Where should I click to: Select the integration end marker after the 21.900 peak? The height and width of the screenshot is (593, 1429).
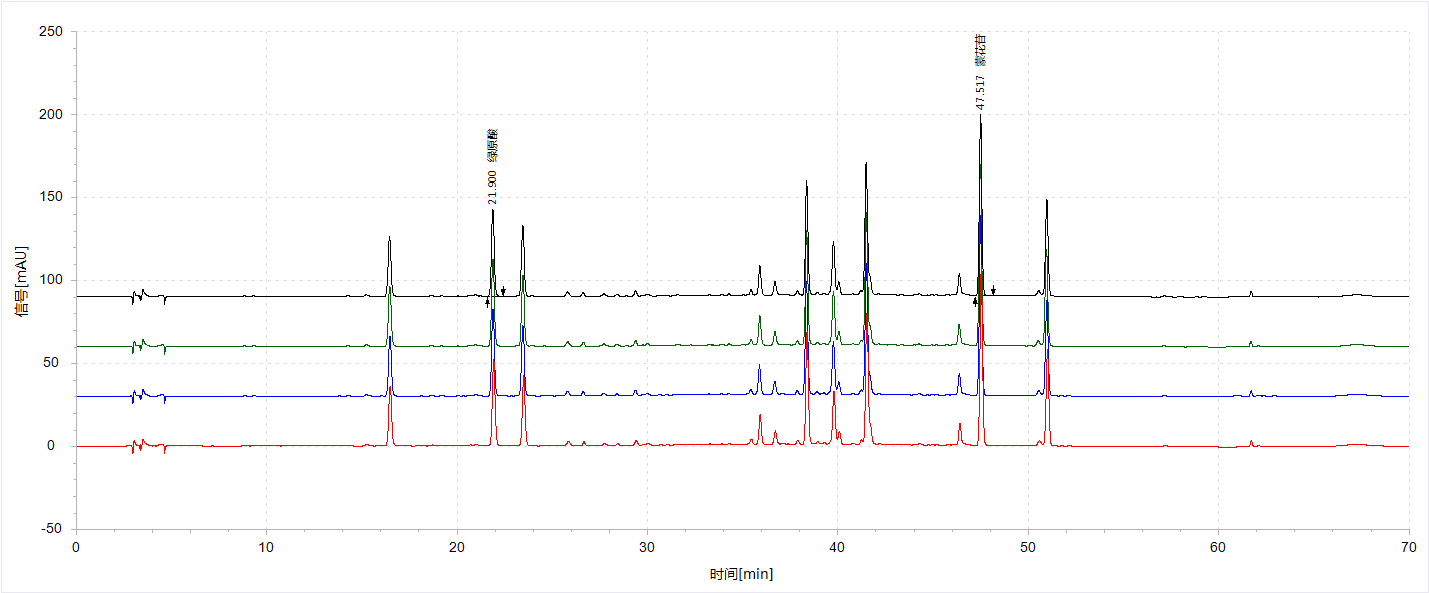(503, 291)
